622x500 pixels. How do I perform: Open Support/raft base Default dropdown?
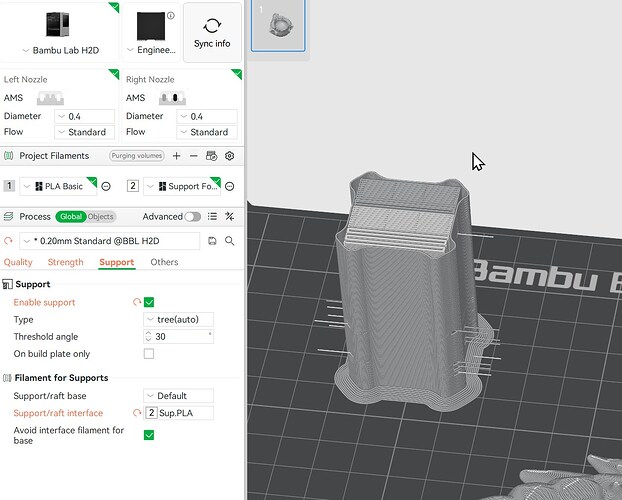(x=179, y=396)
